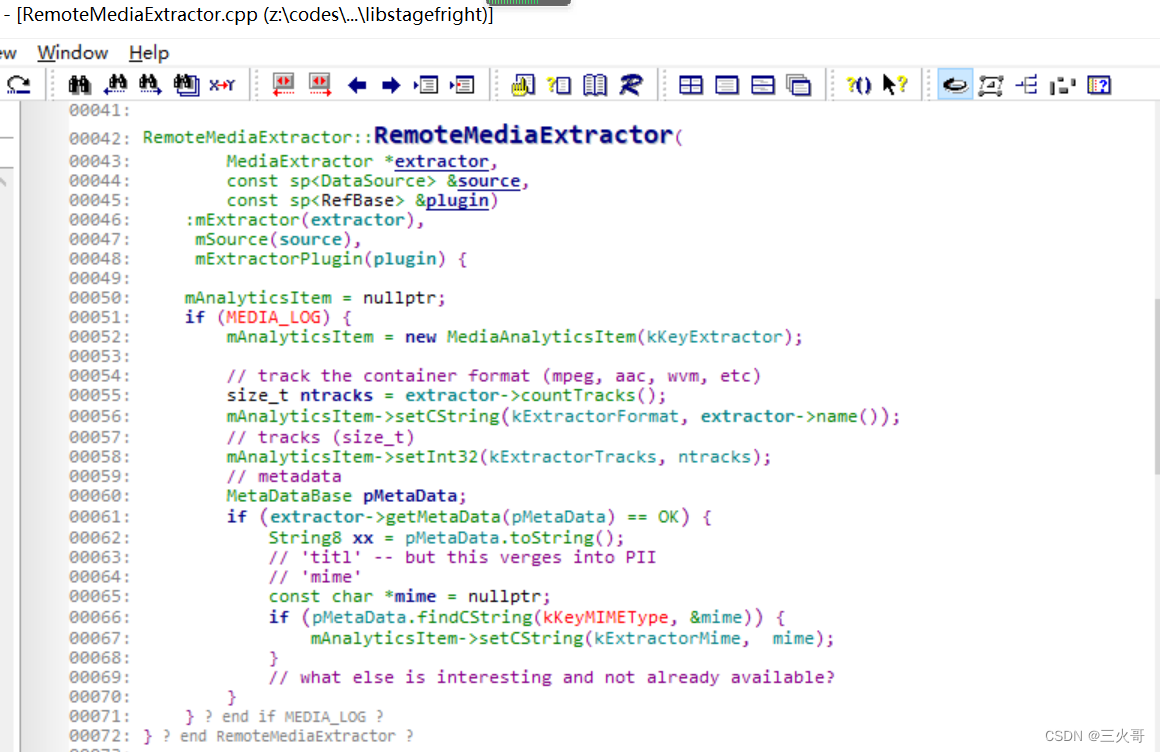
Task: Click kExtractorFormat on line 56
Action: pyautogui.click(x=595, y=416)
